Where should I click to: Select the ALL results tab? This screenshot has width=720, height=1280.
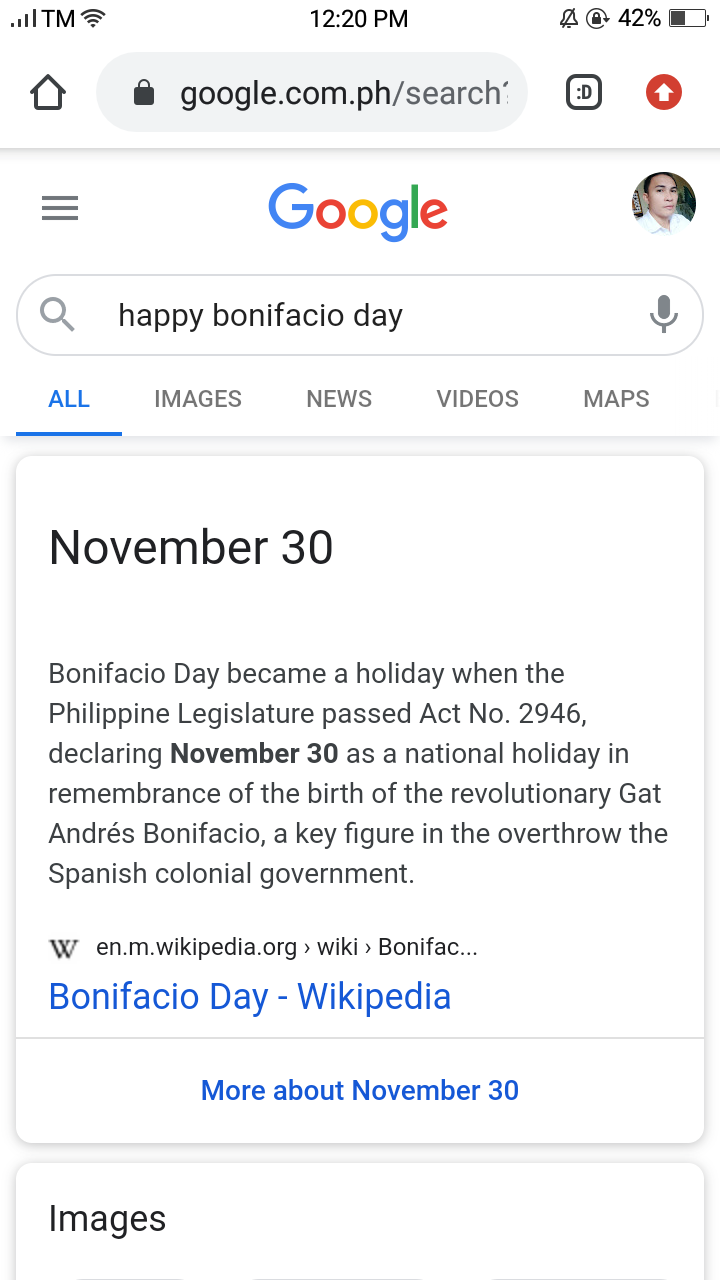pyautogui.click(x=69, y=399)
